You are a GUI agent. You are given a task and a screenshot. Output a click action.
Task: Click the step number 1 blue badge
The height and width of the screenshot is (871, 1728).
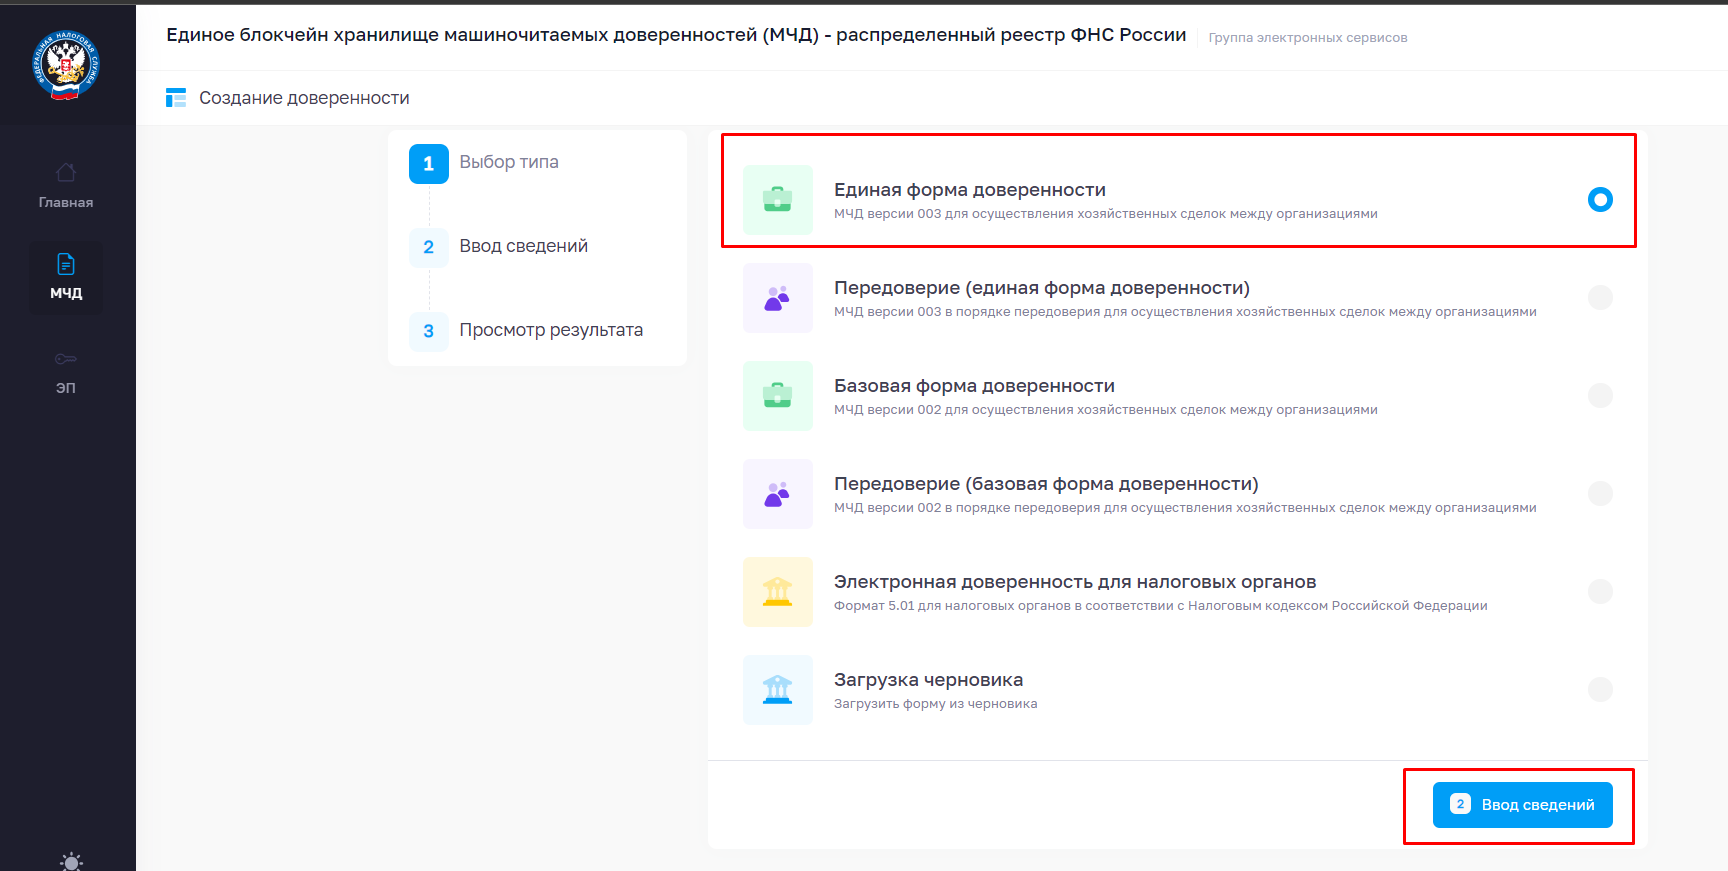pyautogui.click(x=429, y=163)
